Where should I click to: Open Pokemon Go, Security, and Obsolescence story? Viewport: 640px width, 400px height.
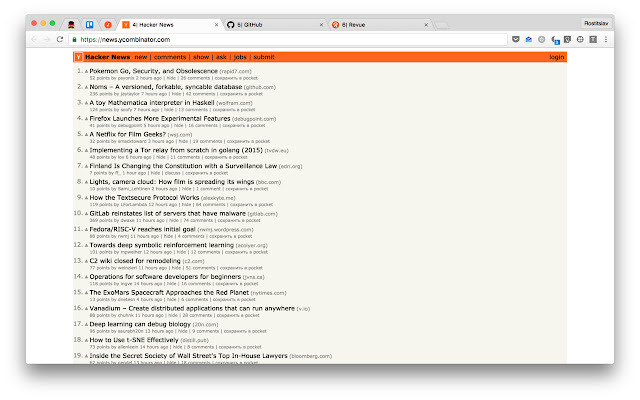click(153, 71)
